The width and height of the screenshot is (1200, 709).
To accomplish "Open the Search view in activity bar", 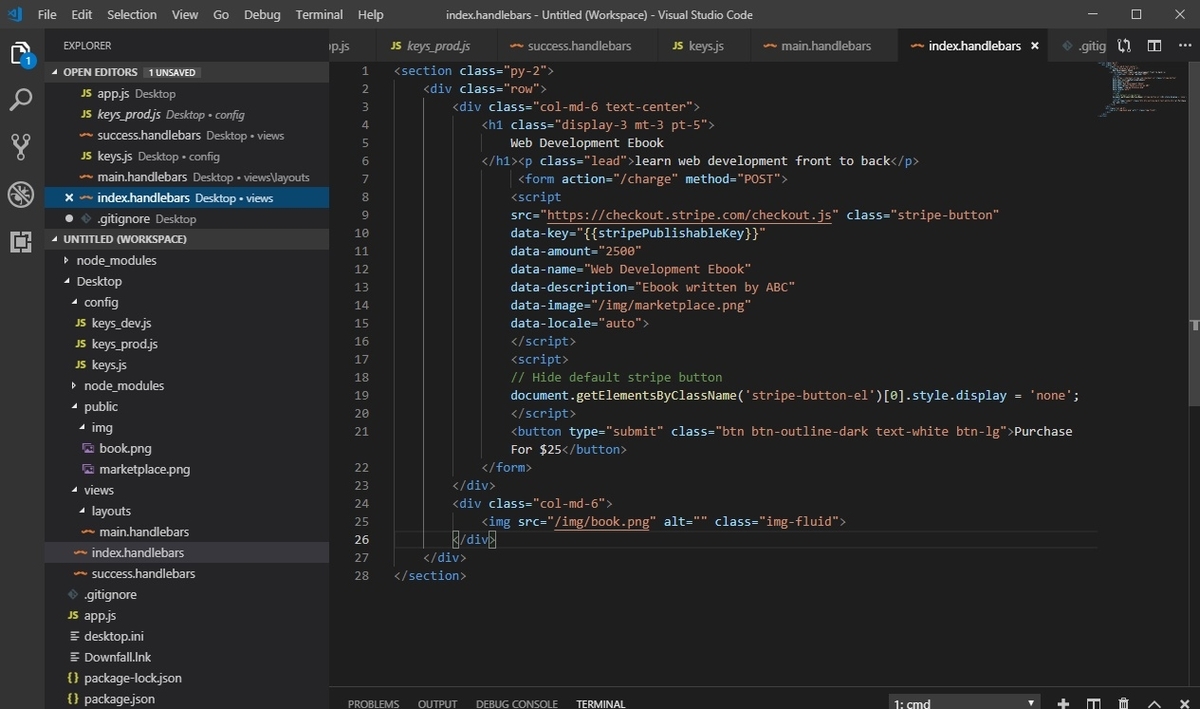I will 21,100.
